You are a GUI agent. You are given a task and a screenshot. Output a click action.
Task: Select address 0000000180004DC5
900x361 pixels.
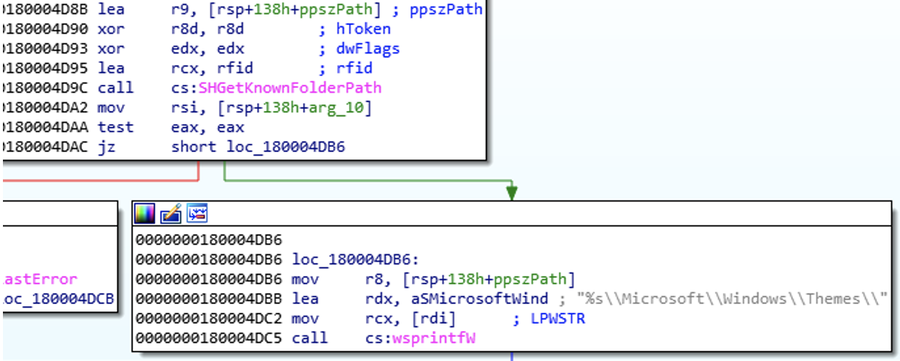pos(210,339)
